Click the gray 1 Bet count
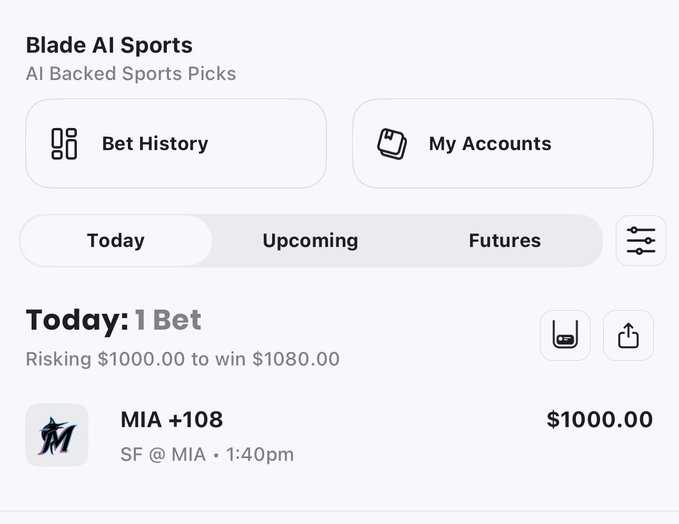 pyautogui.click(x=168, y=320)
